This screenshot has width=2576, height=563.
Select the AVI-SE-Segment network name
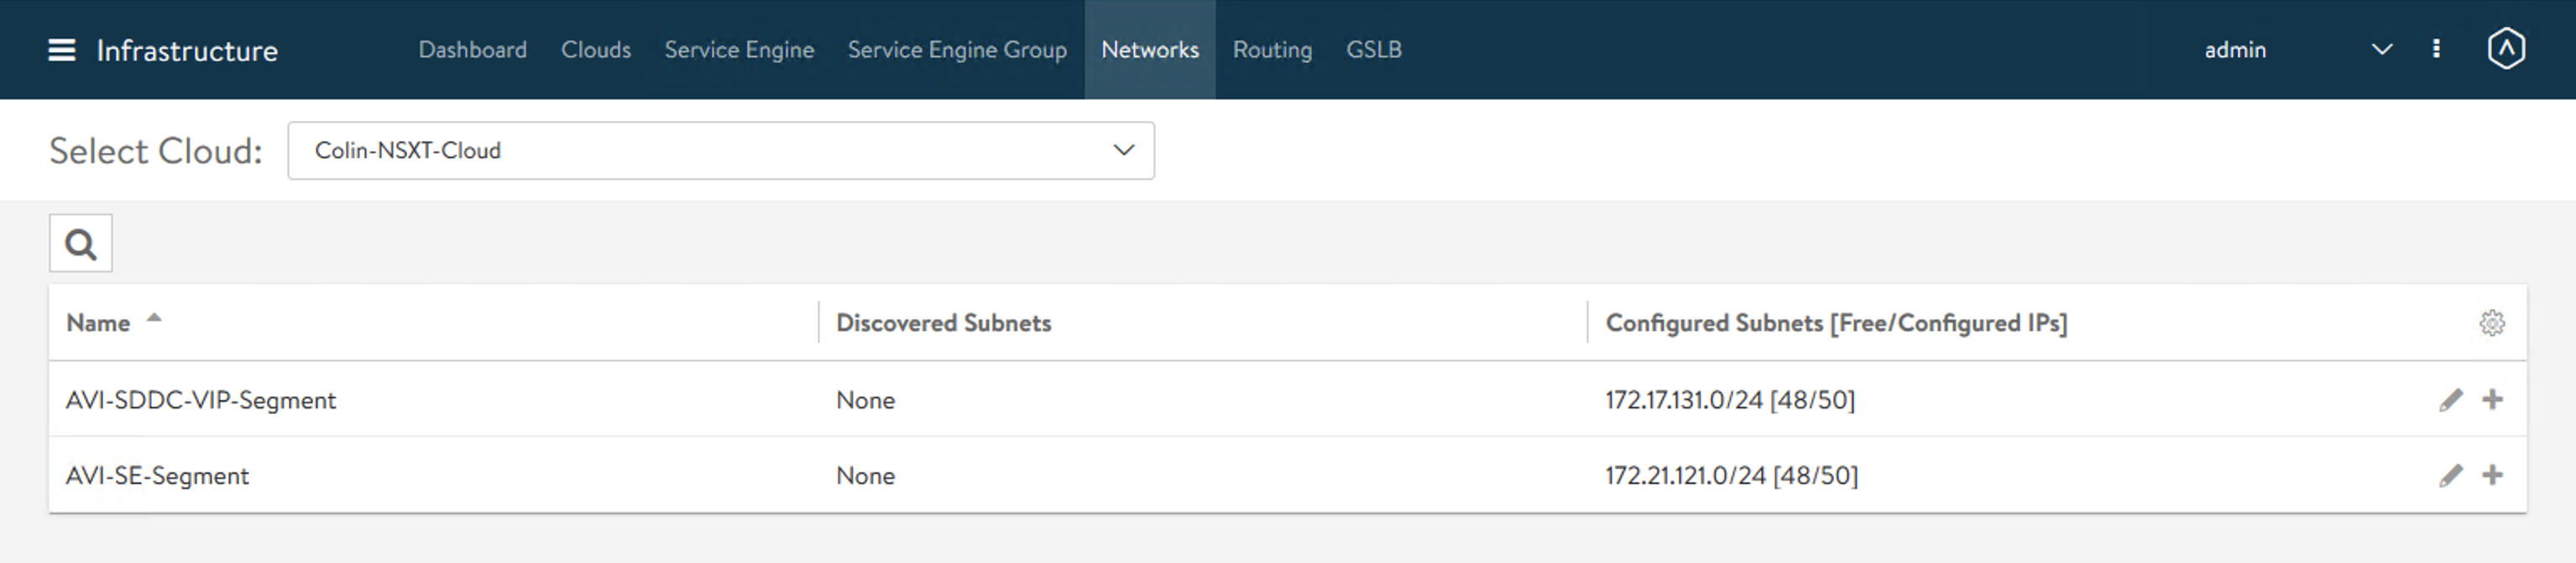(x=157, y=476)
